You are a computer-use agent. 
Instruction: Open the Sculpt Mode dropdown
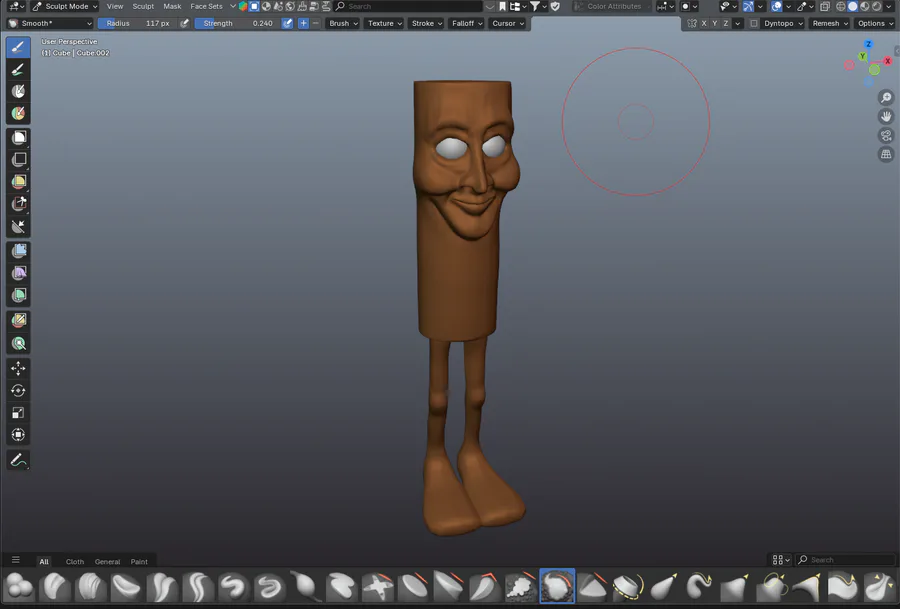click(x=65, y=6)
